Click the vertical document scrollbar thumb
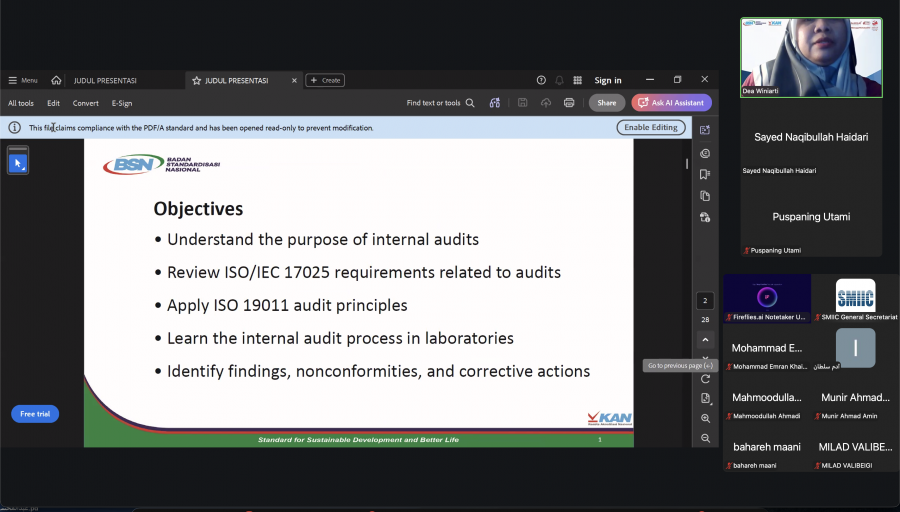 point(687,164)
